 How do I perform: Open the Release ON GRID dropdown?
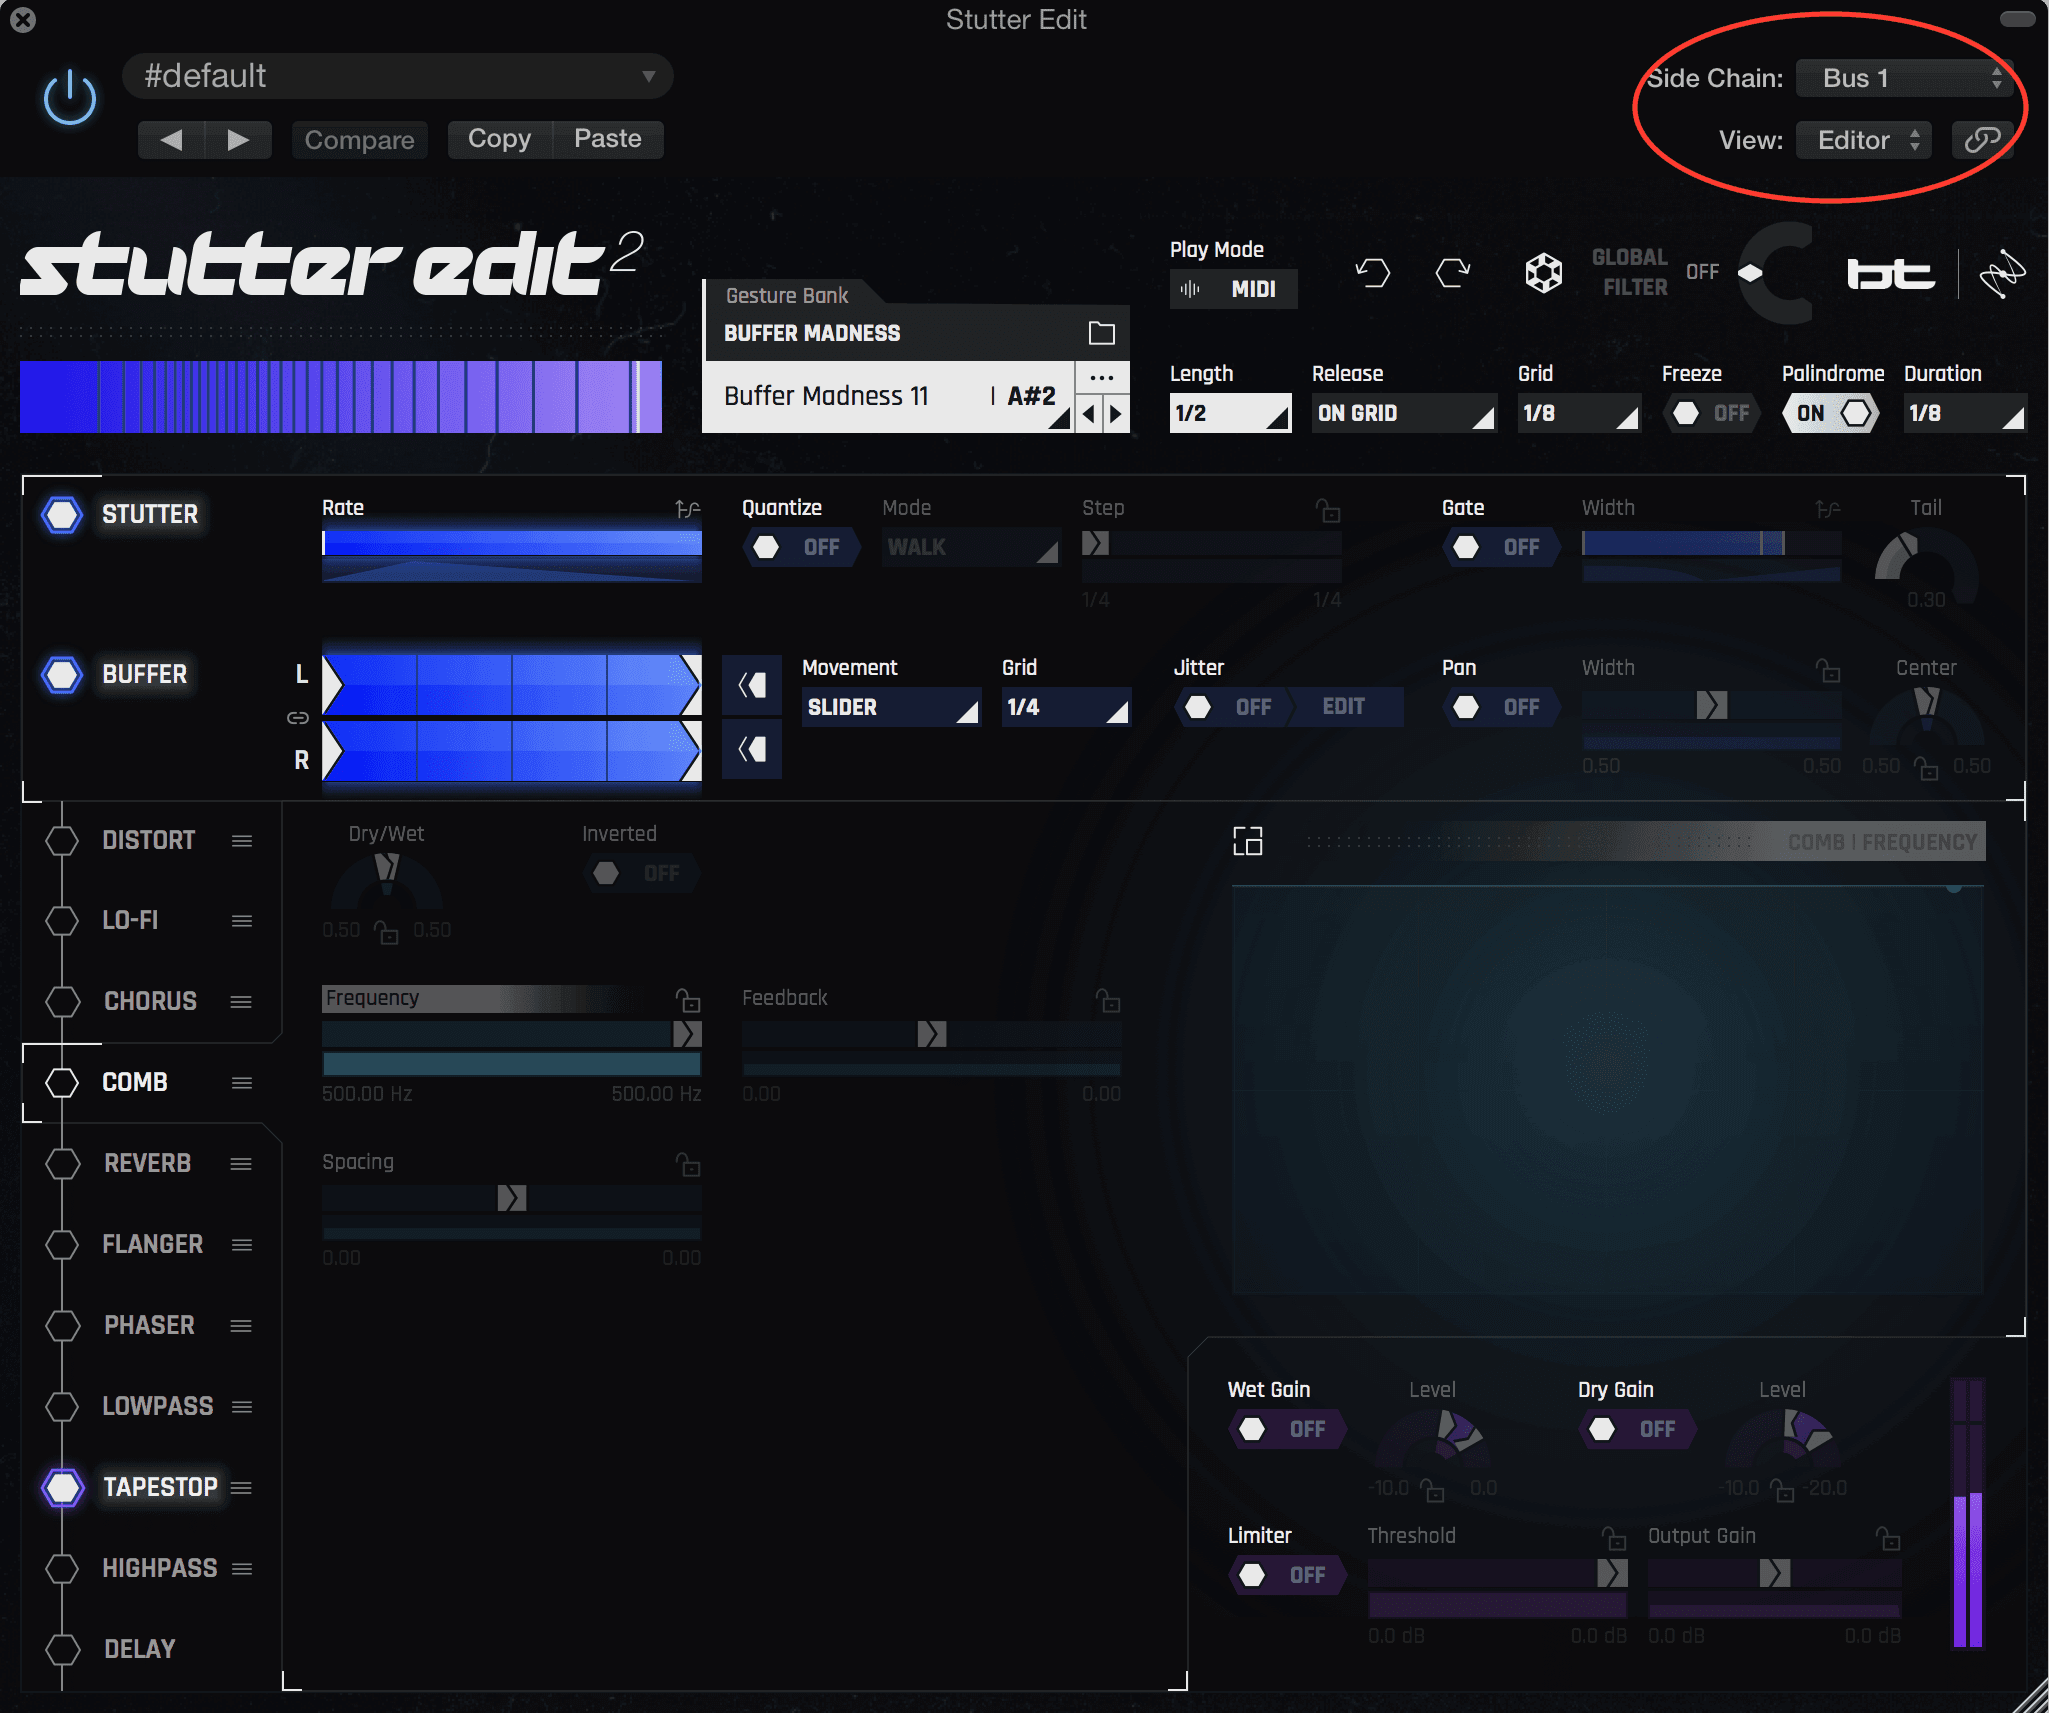pos(1403,413)
